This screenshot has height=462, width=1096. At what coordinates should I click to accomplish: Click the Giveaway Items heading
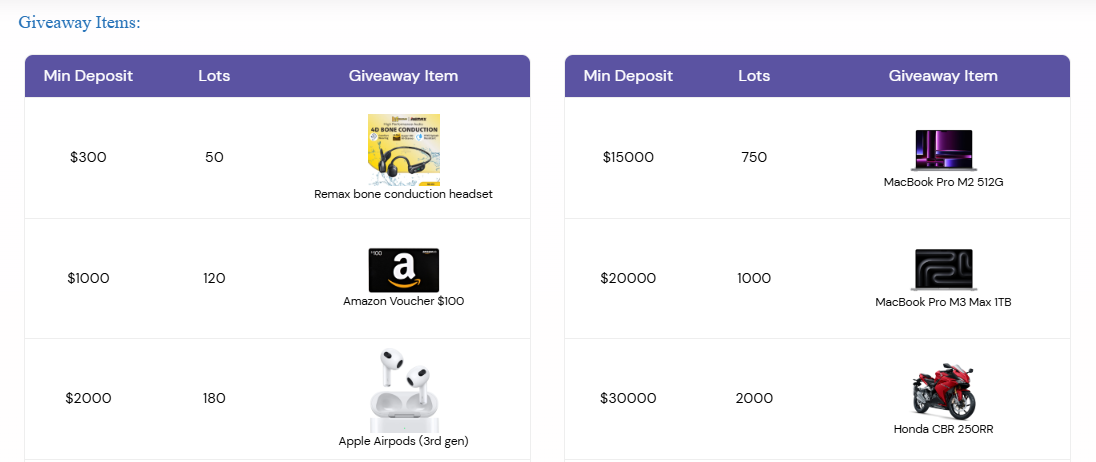click(x=79, y=22)
